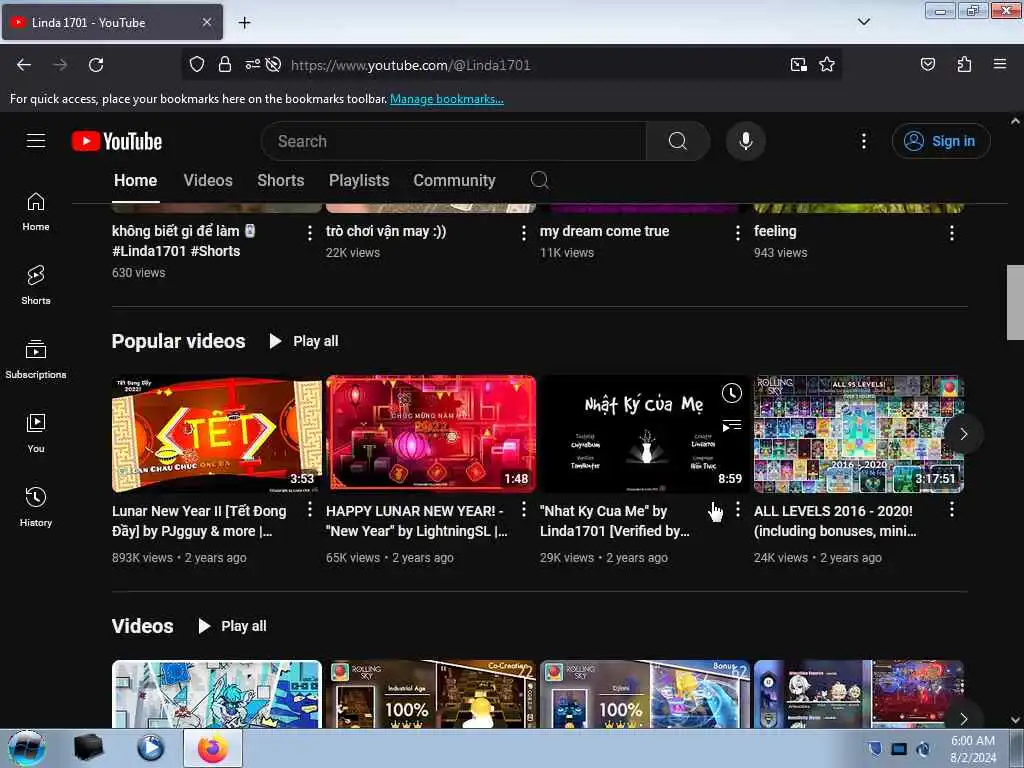Click Firefox in the taskbar
Viewport: 1024px width, 768px height.
[x=213, y=748]
